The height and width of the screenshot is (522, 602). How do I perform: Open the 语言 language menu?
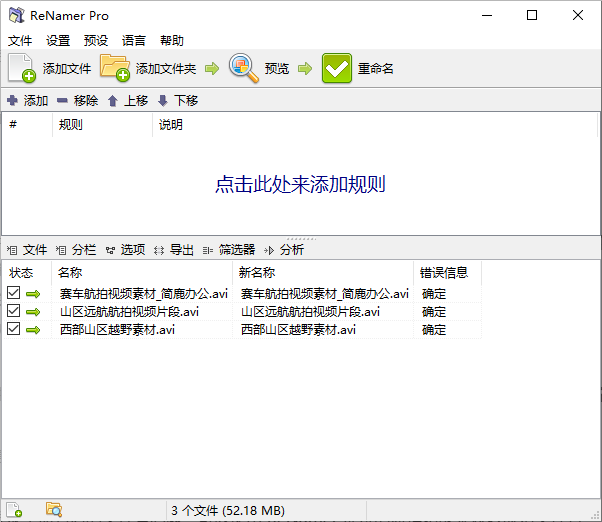pyautogui.click(x=134, y=40)
